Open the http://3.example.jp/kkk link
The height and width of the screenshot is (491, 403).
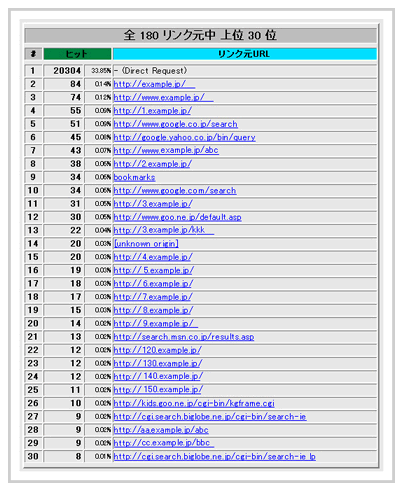pyautogui.click(x=164, y=230)
